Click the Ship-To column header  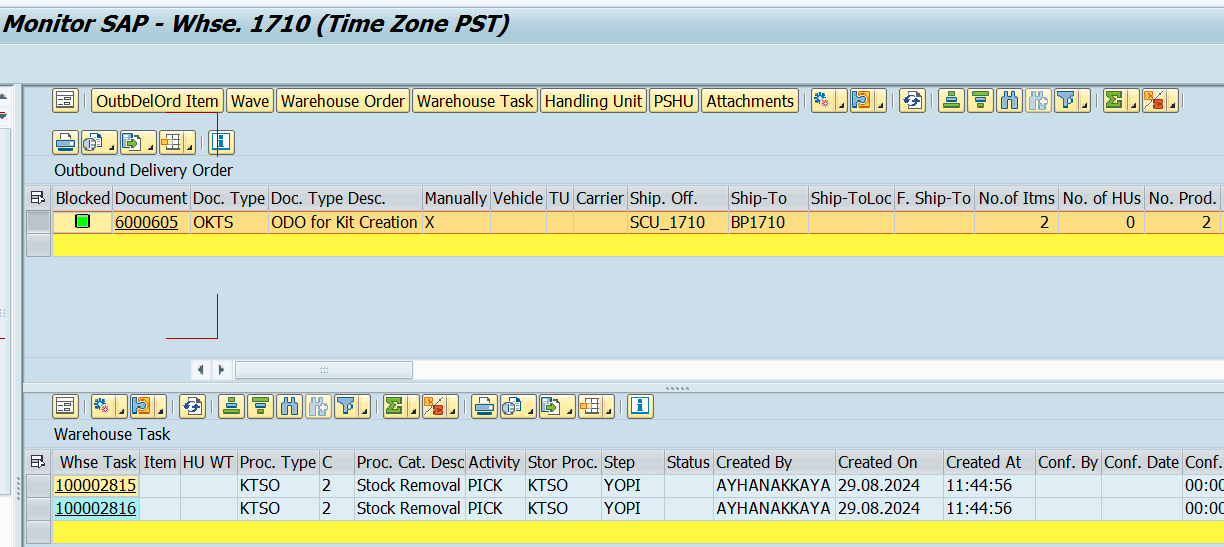[768, 198]
